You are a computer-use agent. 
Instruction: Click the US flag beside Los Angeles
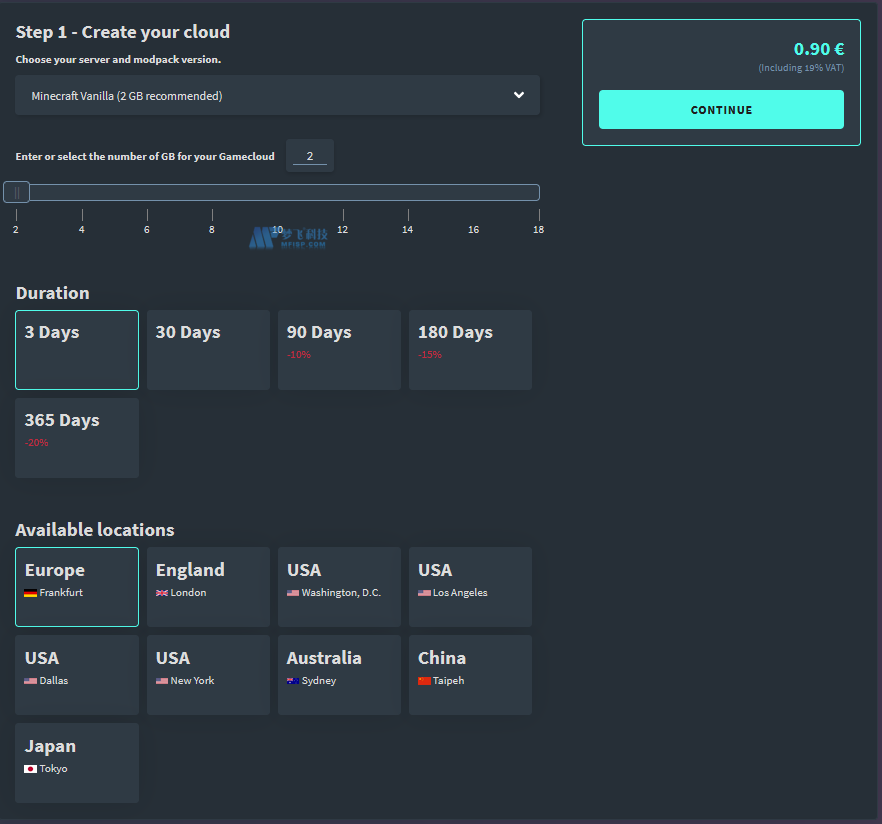424,593
